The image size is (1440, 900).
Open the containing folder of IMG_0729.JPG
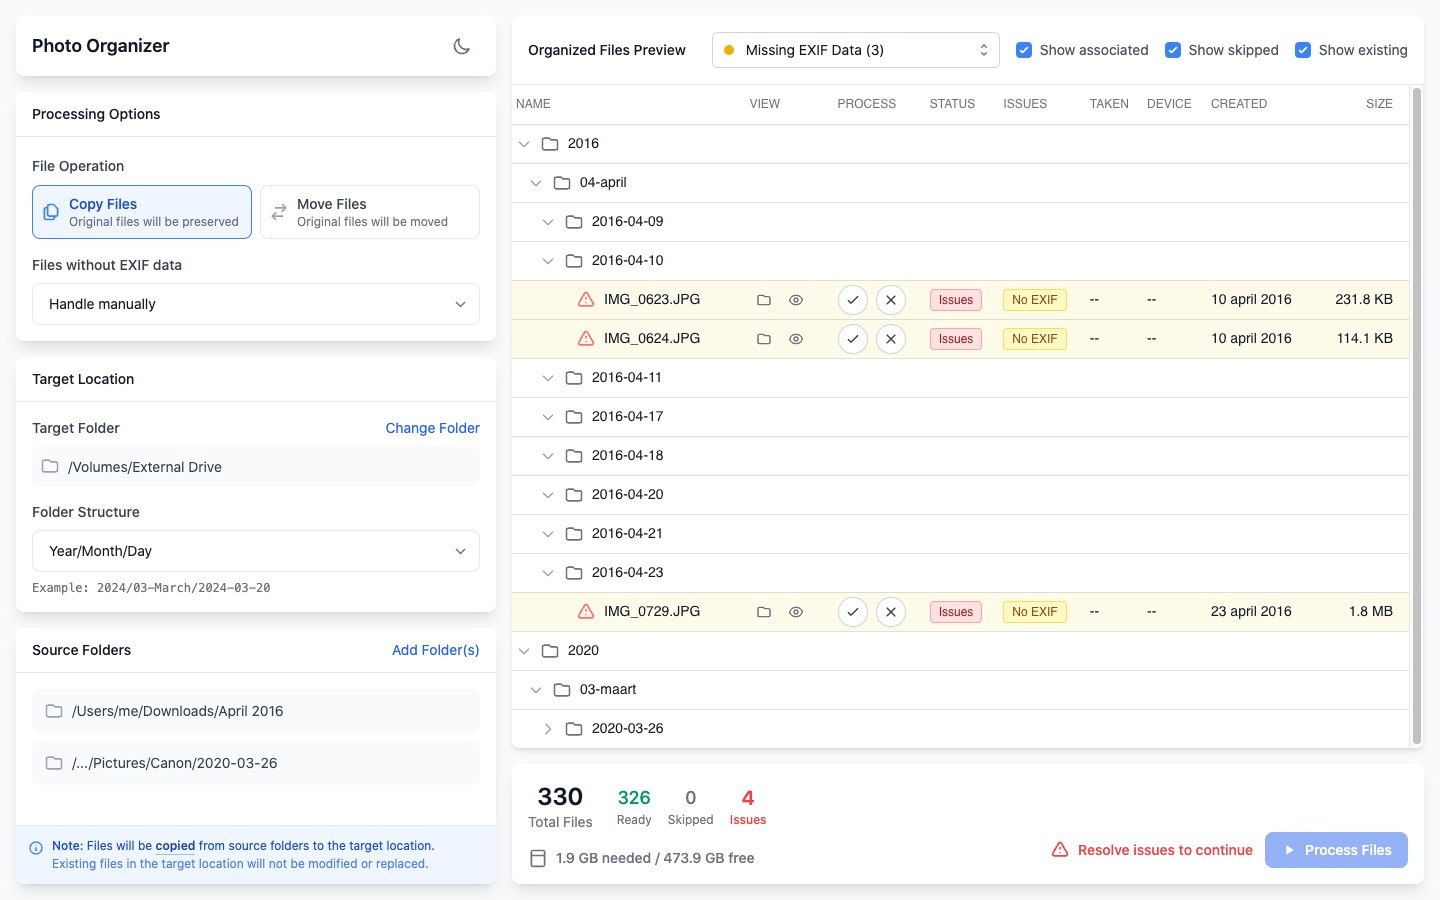764,612
